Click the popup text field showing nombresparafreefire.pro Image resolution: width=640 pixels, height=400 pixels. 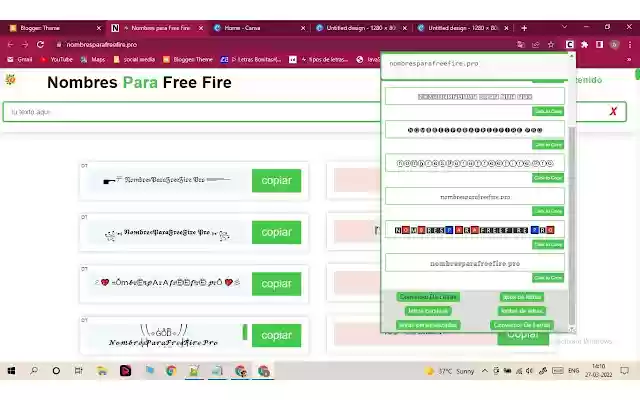(475, 65)
